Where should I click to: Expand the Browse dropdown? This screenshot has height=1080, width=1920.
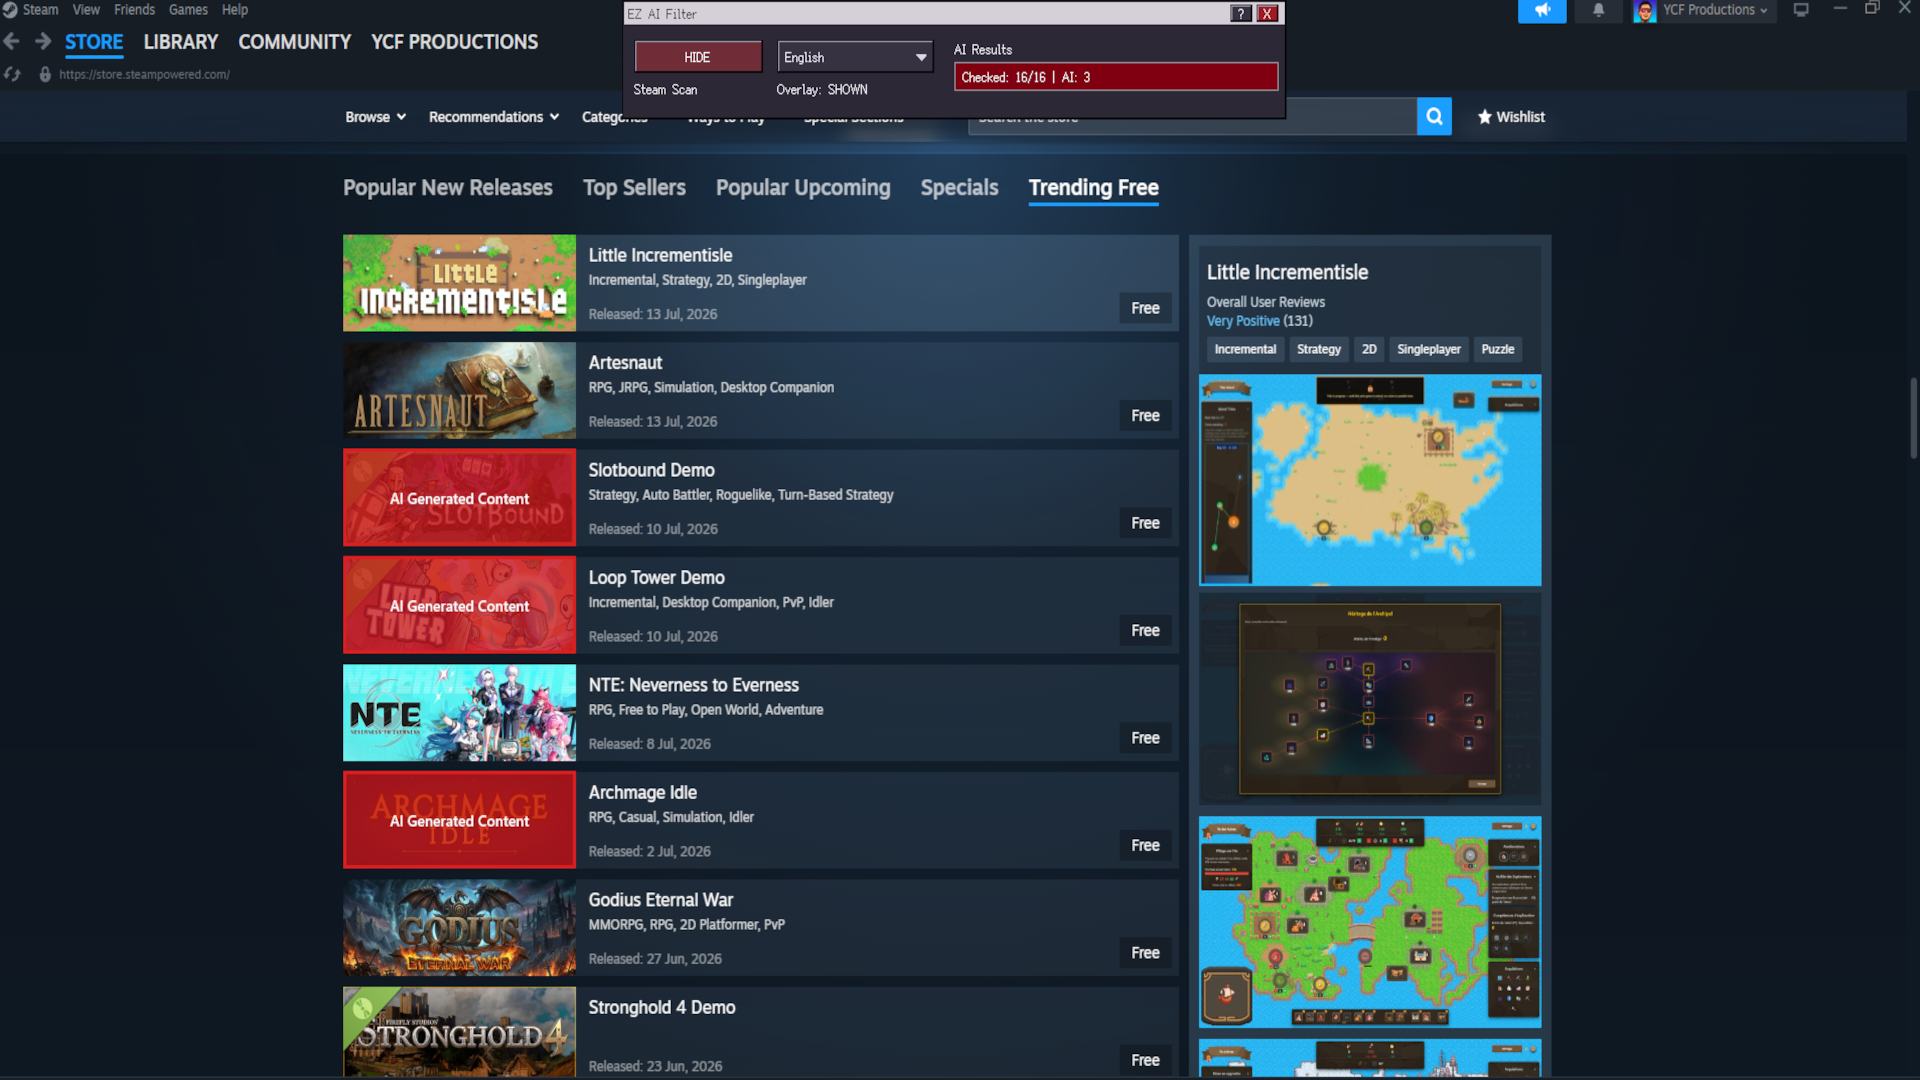coord(376,117)
